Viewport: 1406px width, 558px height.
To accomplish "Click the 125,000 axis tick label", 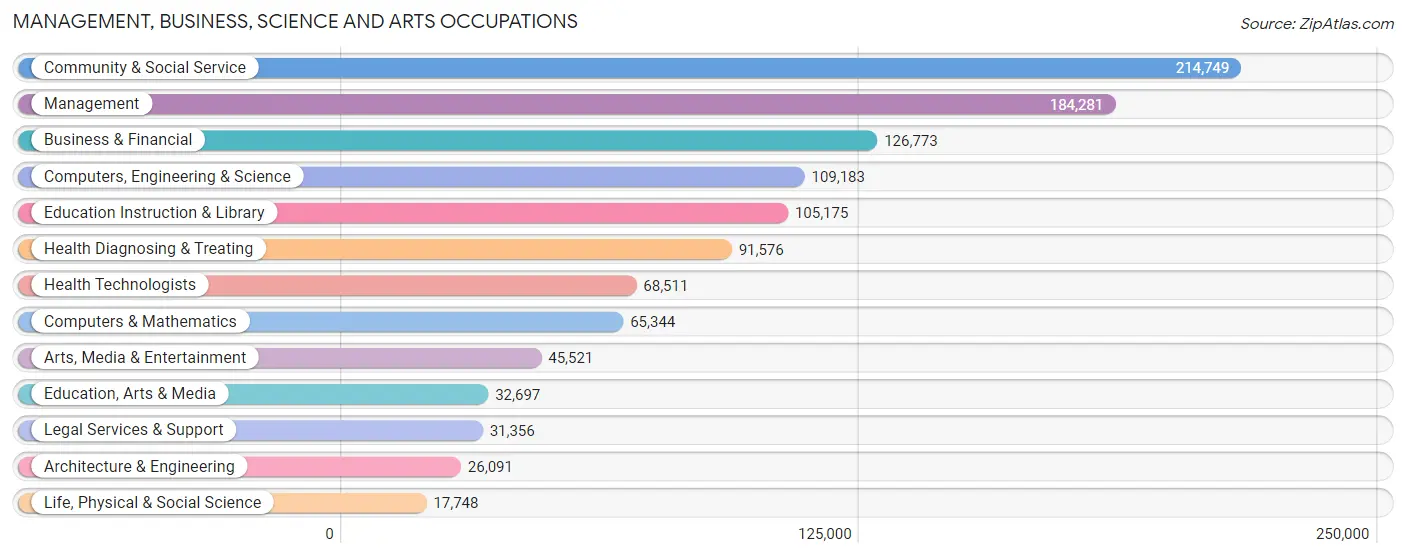I will [825, 534].
